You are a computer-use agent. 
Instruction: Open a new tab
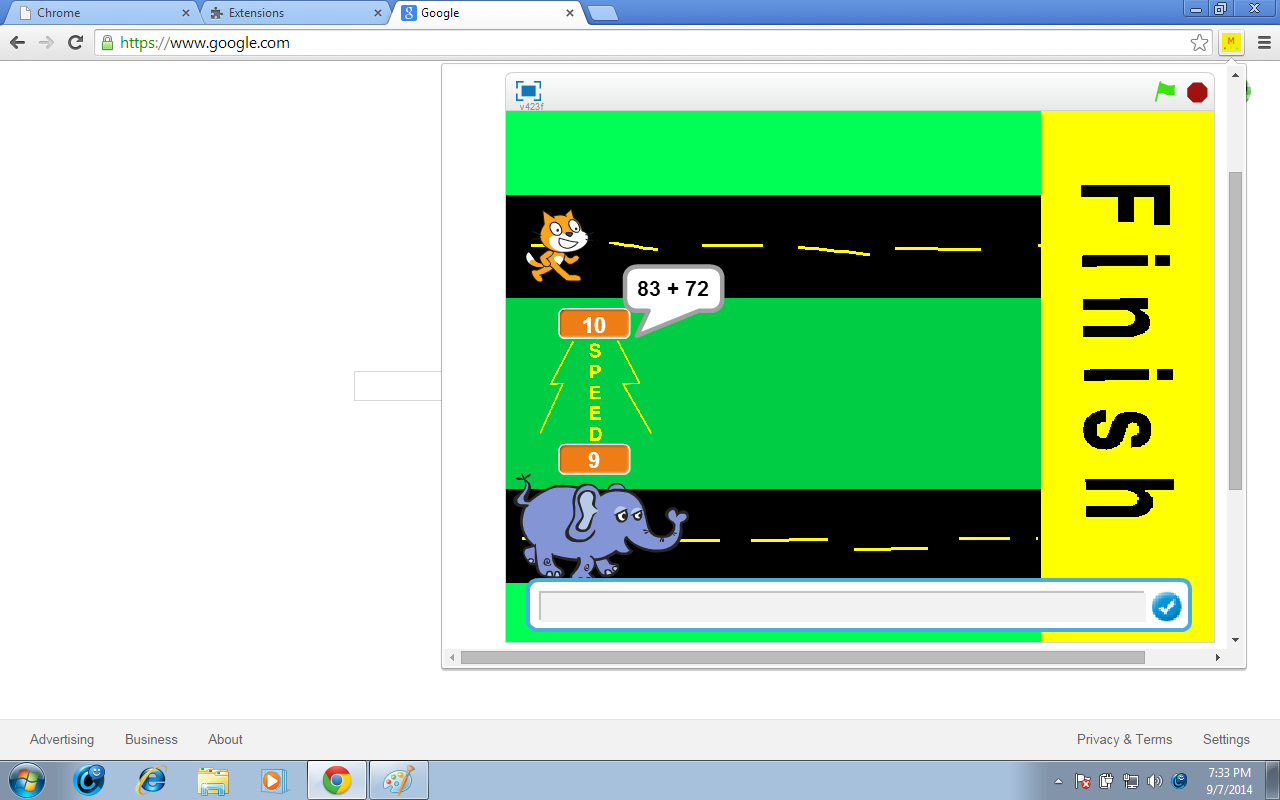[603, 13]
